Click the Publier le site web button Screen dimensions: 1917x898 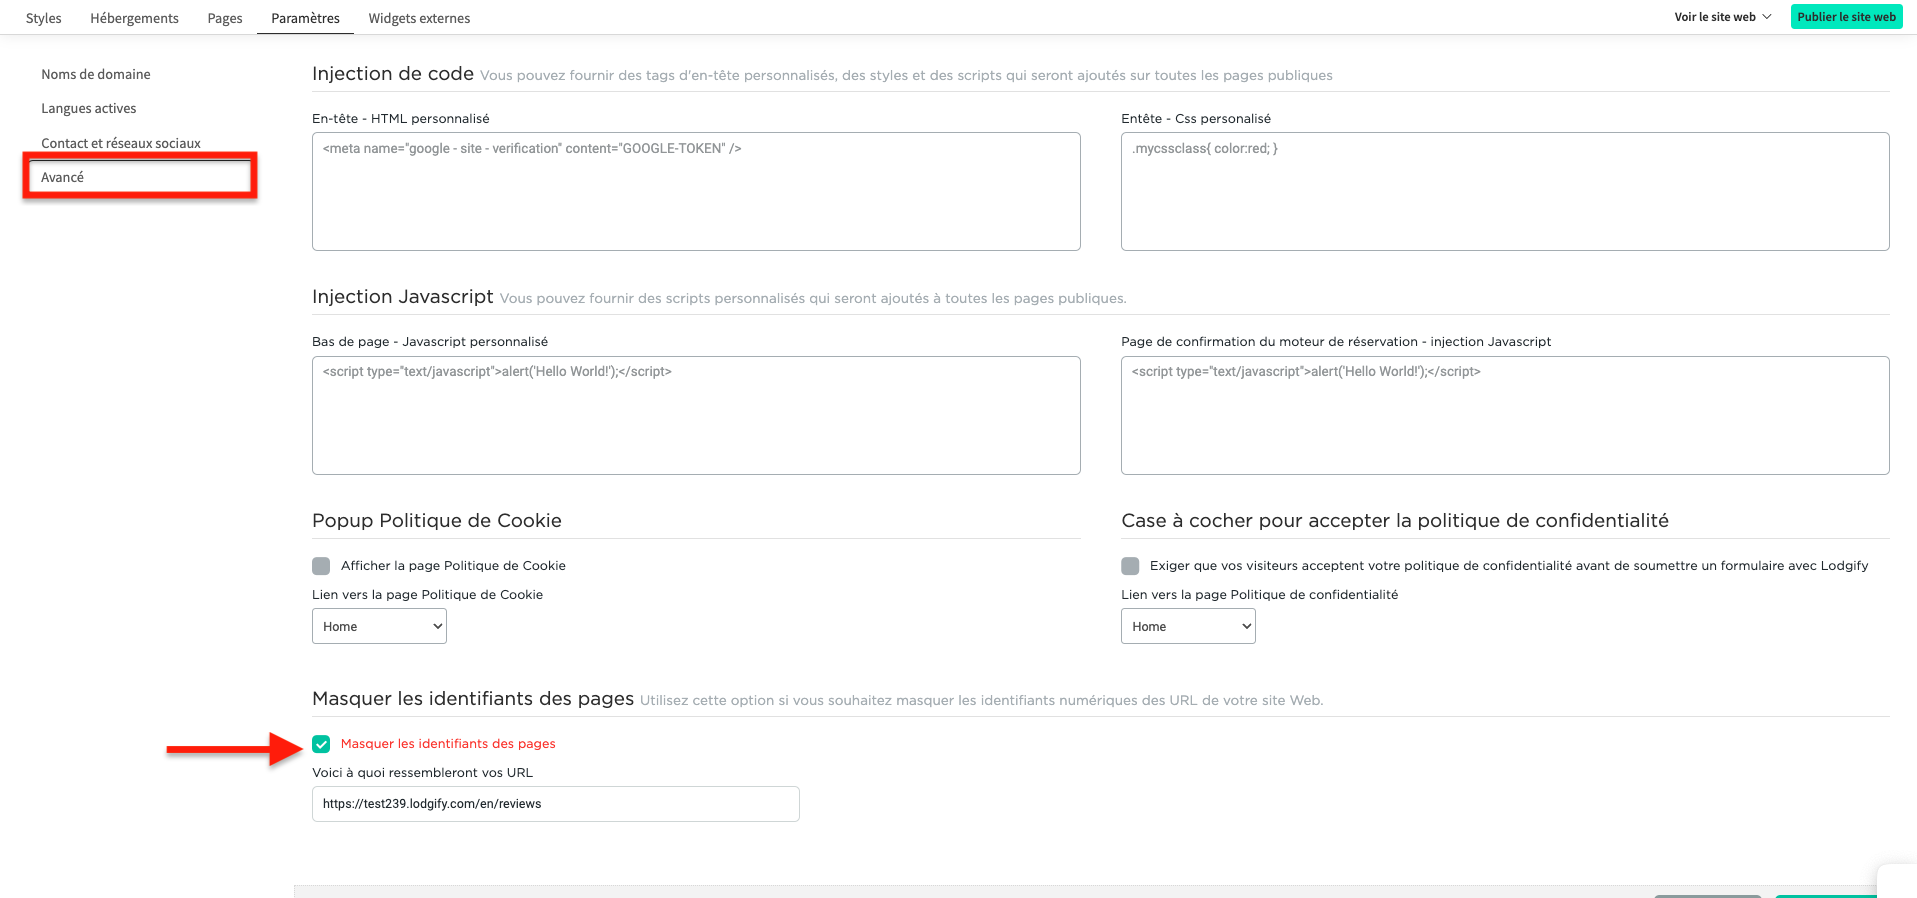point(1846,16)
